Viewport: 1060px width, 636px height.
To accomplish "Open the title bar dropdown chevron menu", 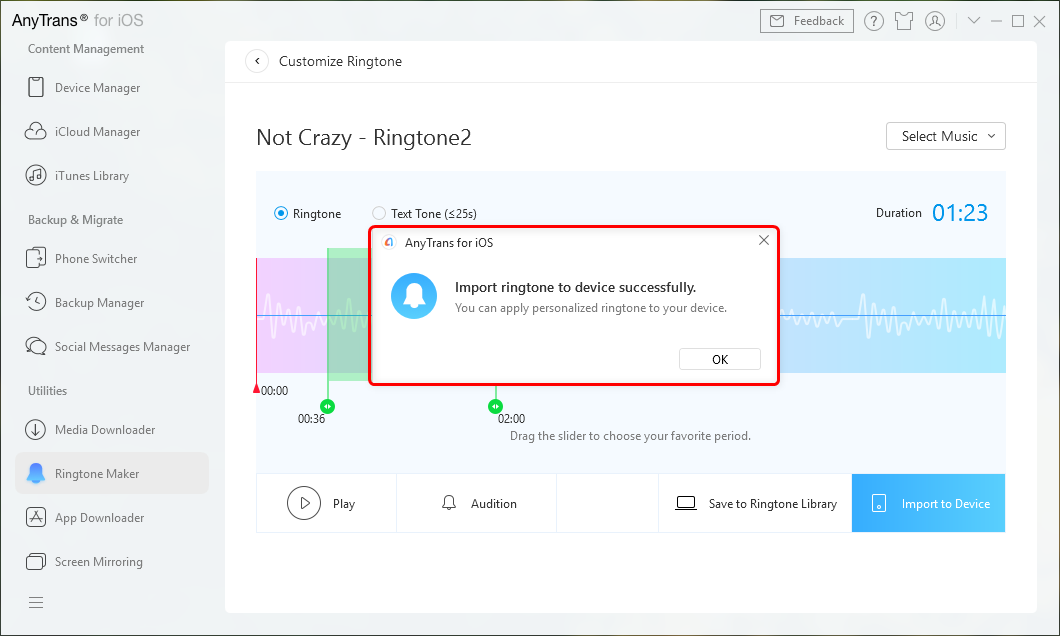I will pyautogui.click(x=975, y=21).
